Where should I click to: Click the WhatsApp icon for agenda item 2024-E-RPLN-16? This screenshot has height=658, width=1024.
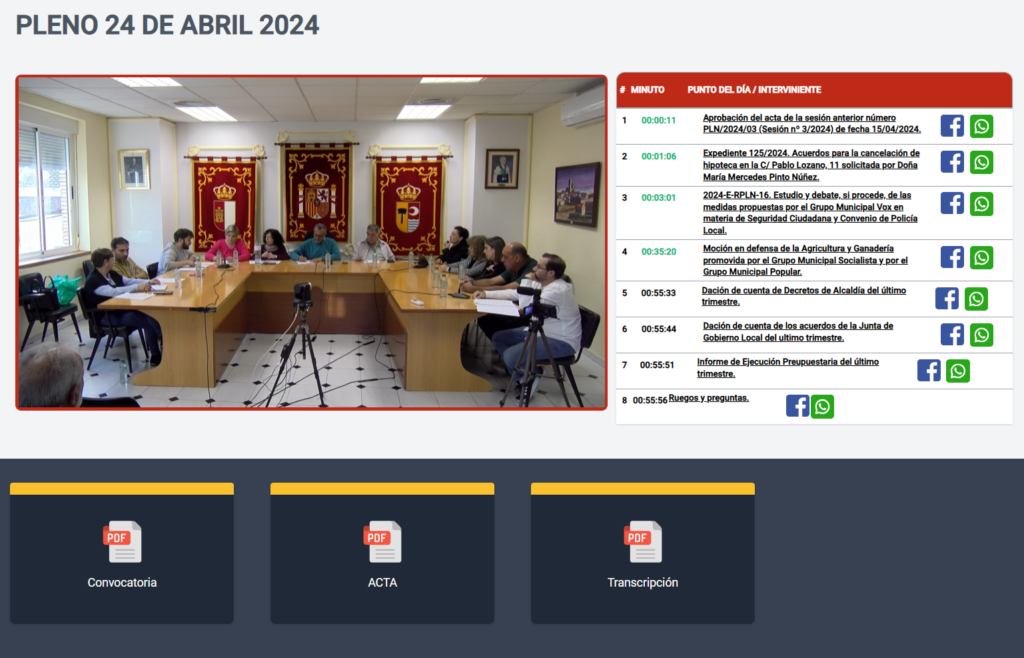coord(981,203)
